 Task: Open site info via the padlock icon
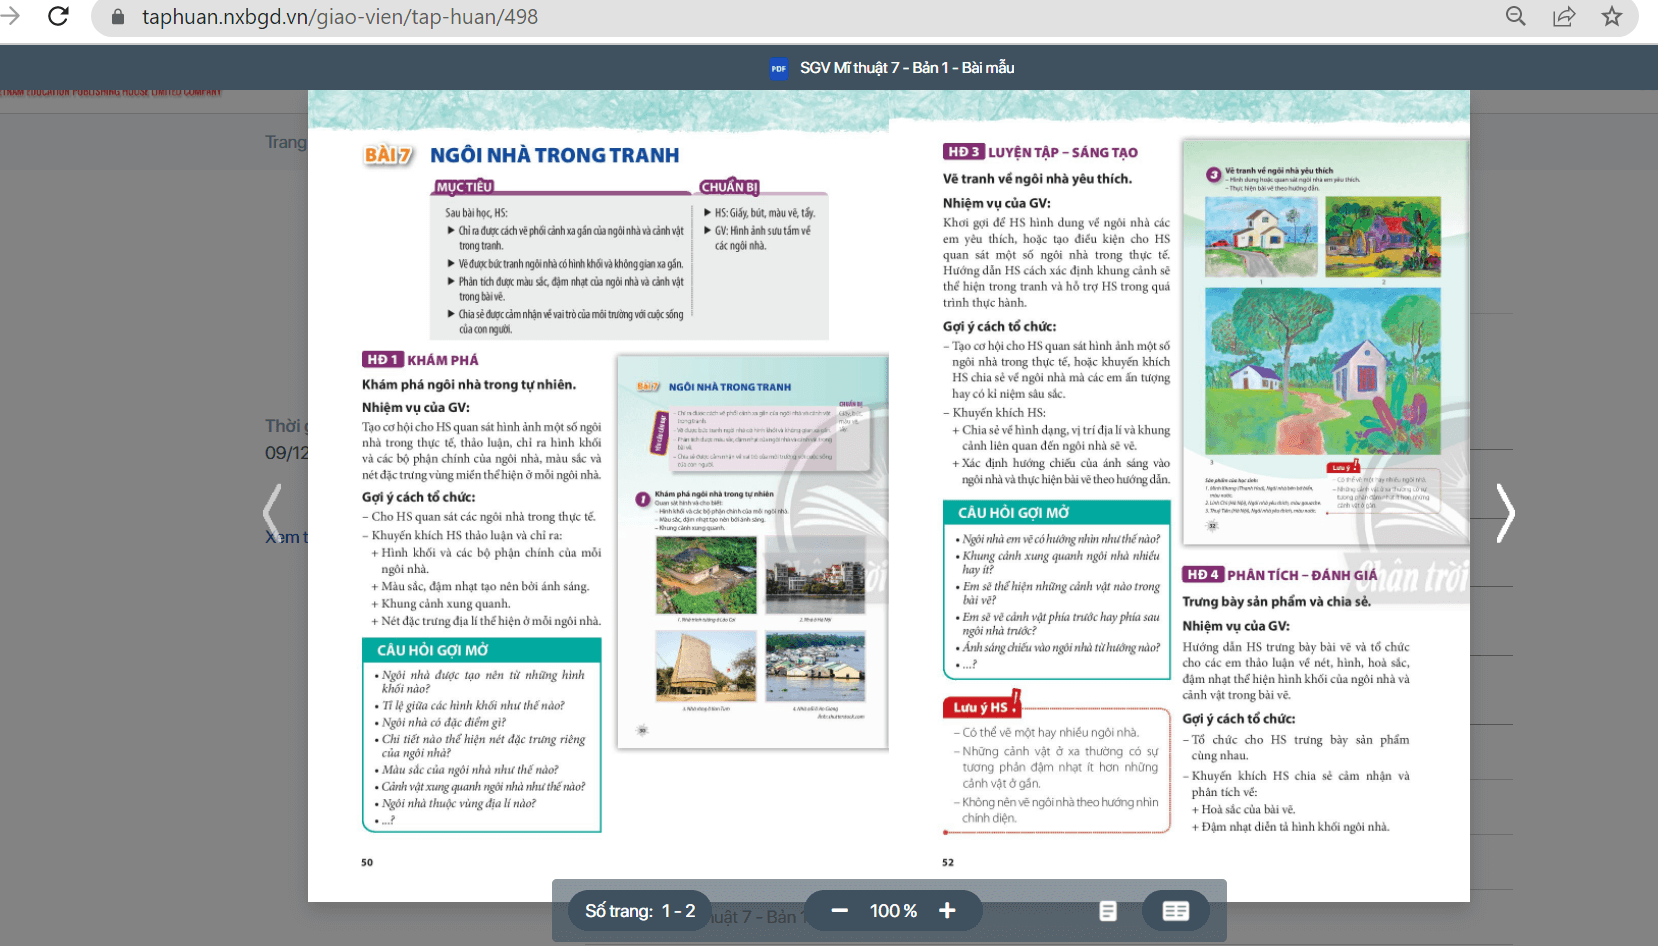point(118,17)
